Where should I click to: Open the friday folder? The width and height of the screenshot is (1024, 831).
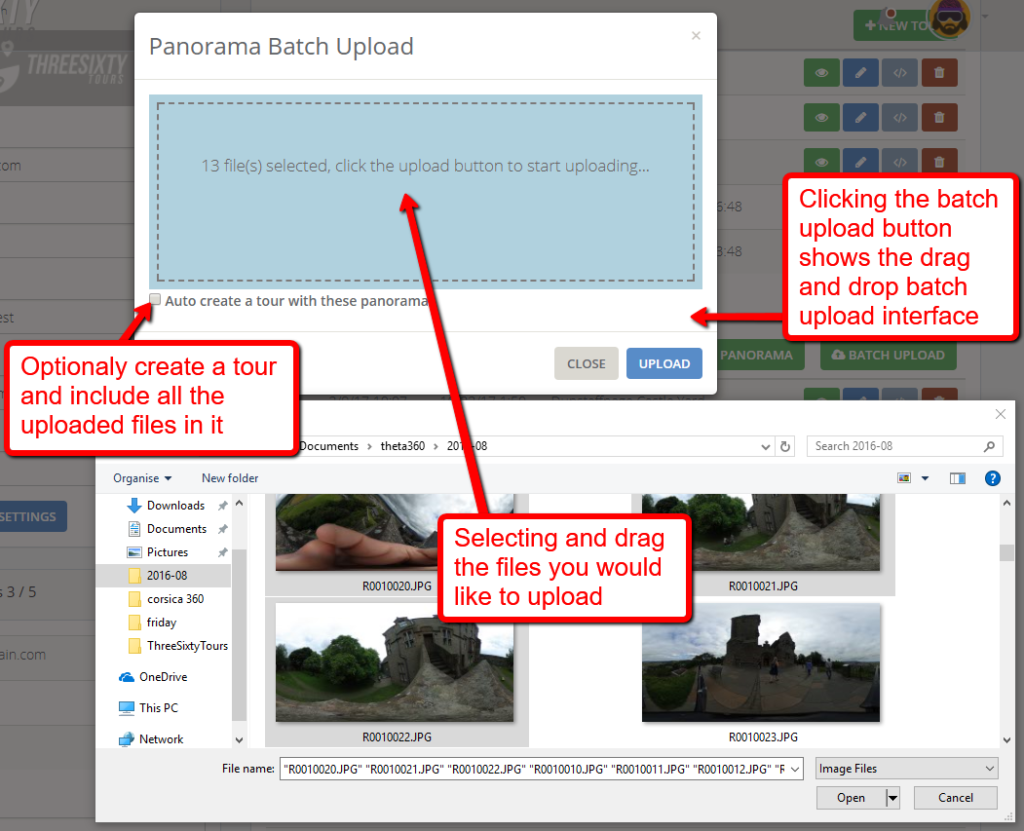(161, 623)
